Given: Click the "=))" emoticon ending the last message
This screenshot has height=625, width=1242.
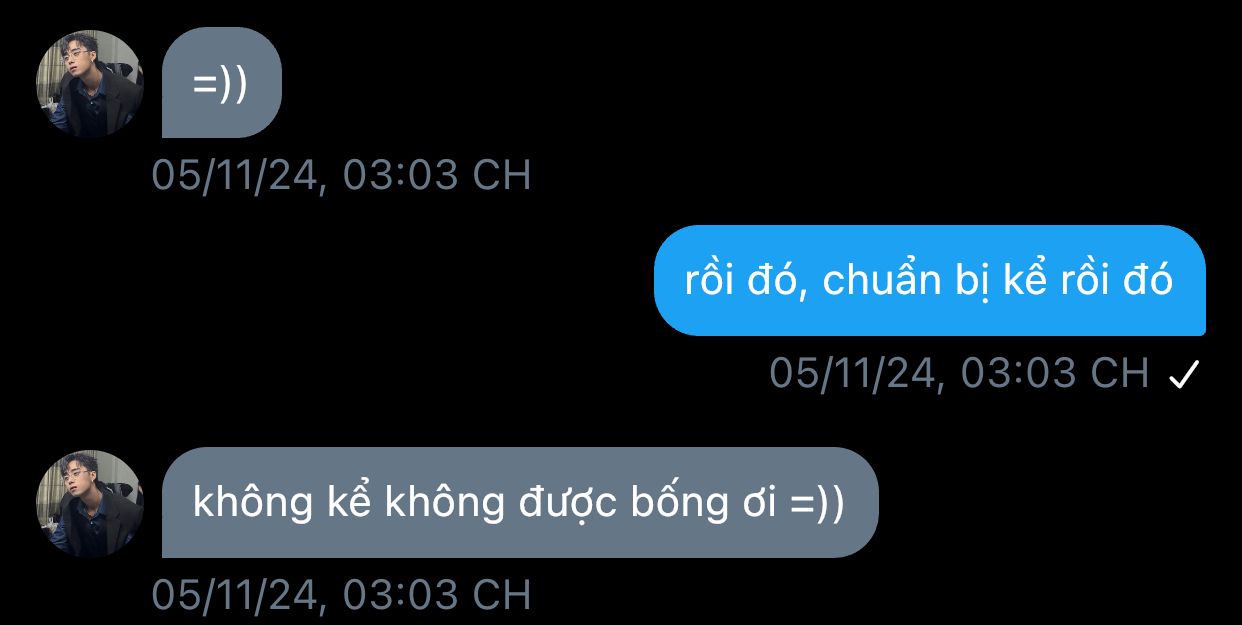Looking at the screenshot, I should point(817,503).
